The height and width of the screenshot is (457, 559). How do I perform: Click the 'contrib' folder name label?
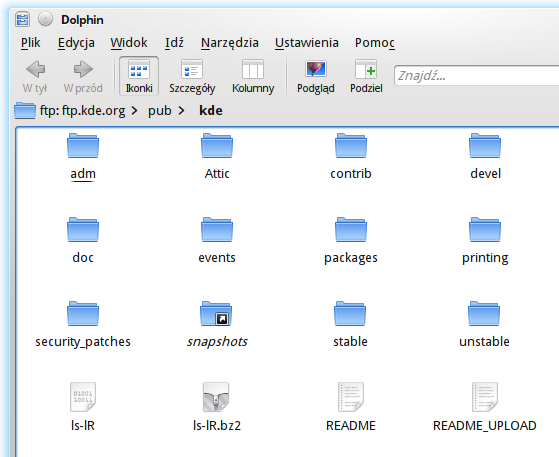coord(351,174)
